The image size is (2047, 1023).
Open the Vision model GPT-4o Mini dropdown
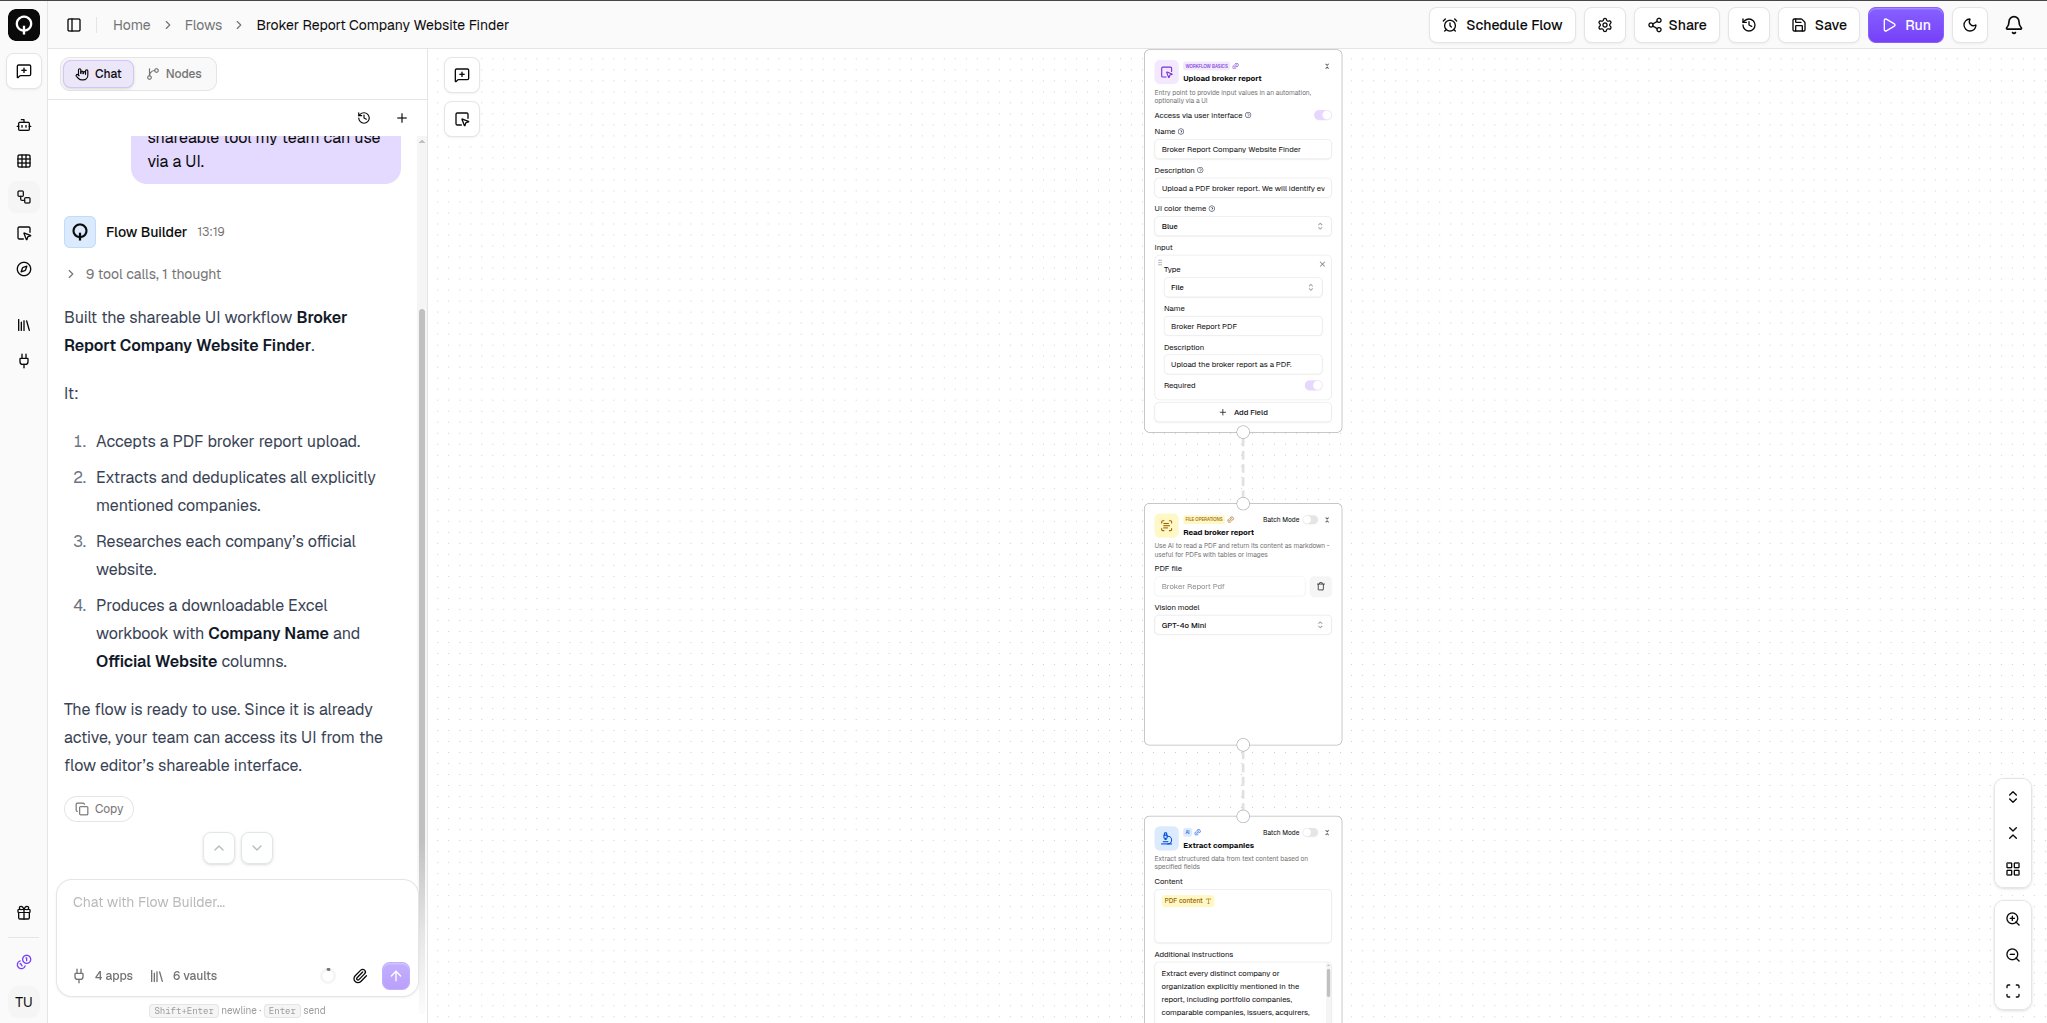click(x=1242, y=625)
